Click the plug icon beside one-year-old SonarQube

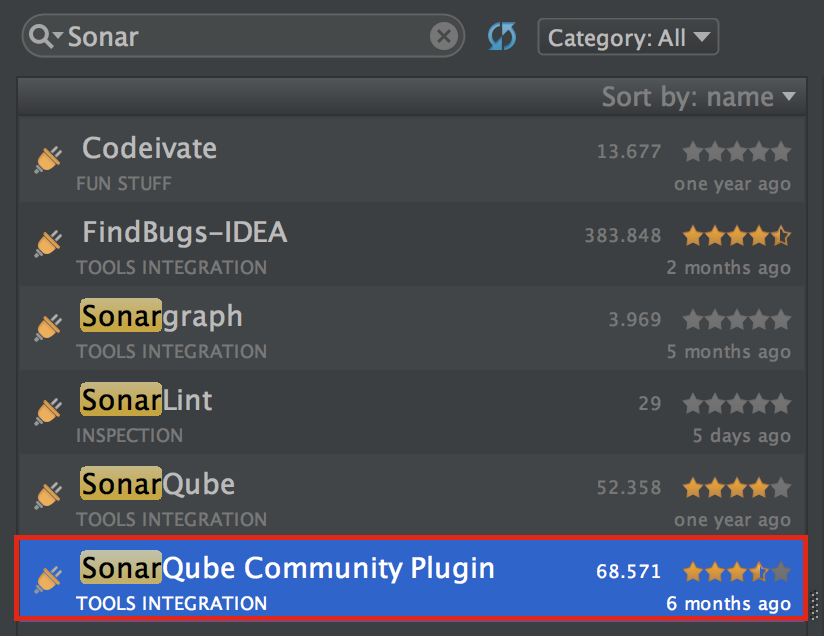(48, 496)
